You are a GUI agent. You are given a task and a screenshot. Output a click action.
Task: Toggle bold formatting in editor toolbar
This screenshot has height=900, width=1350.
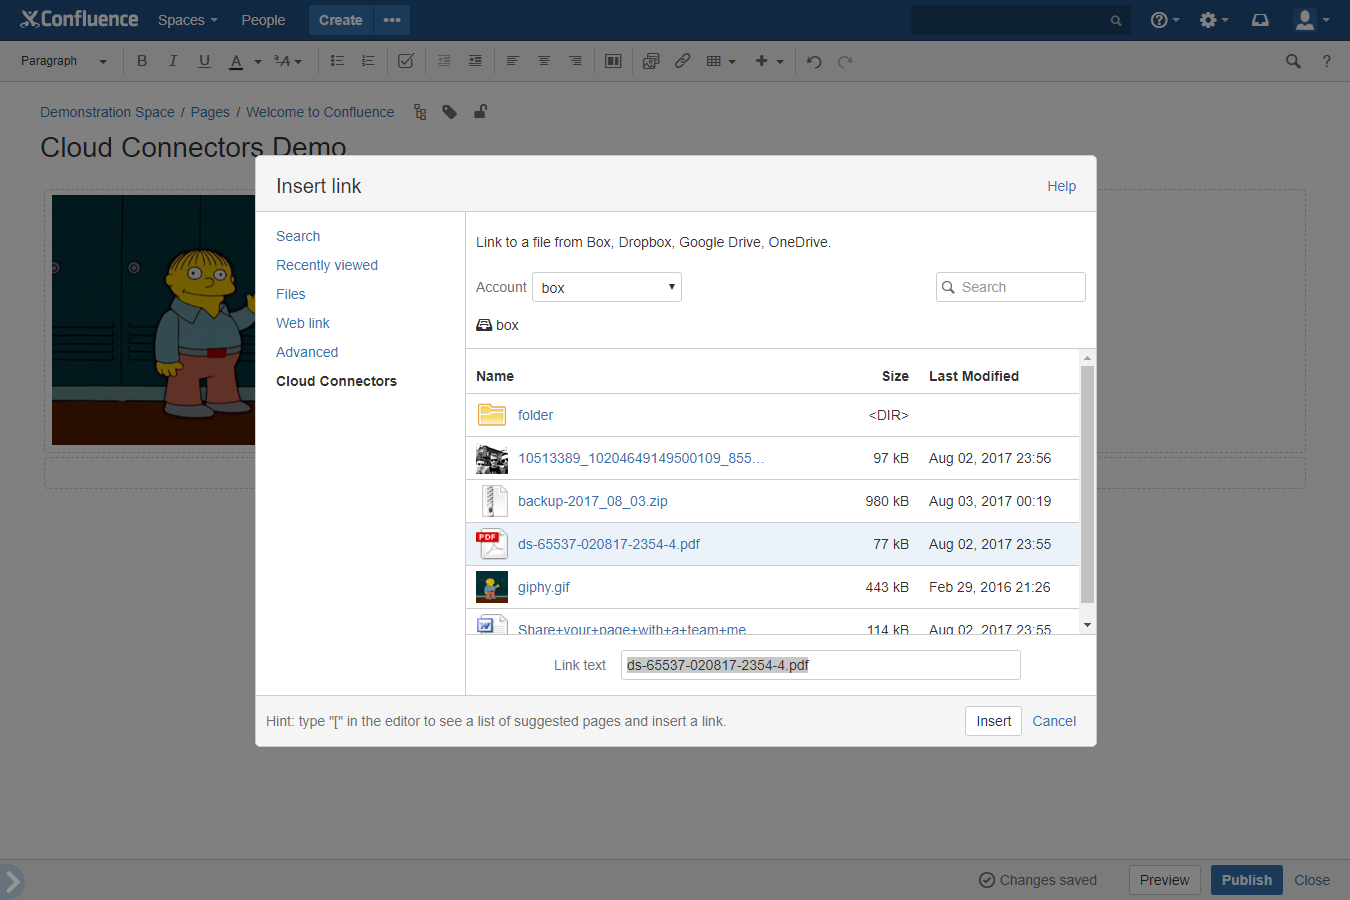coord(142,61)
